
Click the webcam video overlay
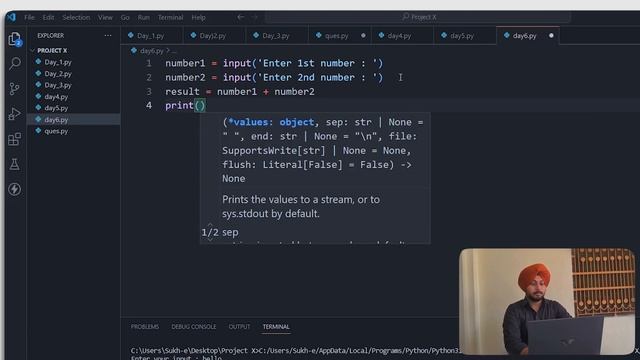tap(547, 301)
